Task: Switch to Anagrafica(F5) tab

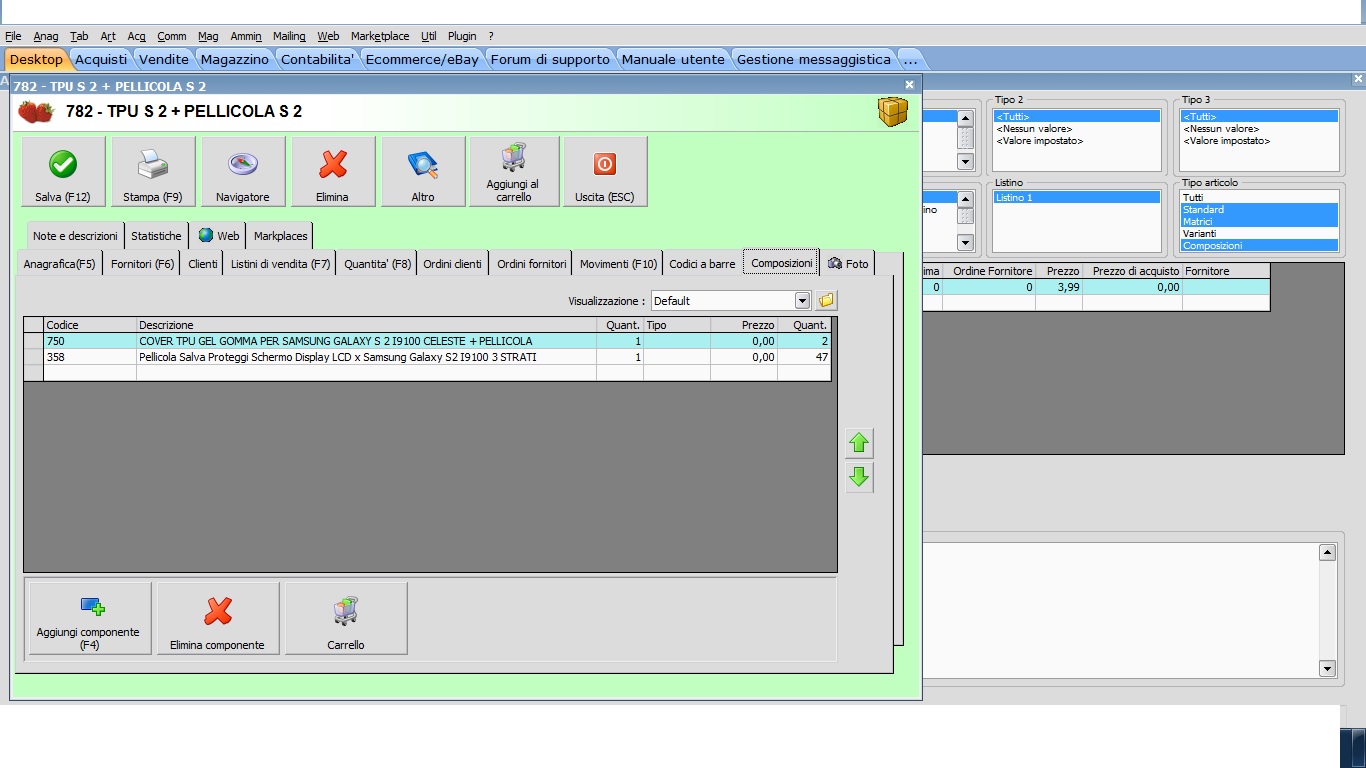Action: coord(60,264)
